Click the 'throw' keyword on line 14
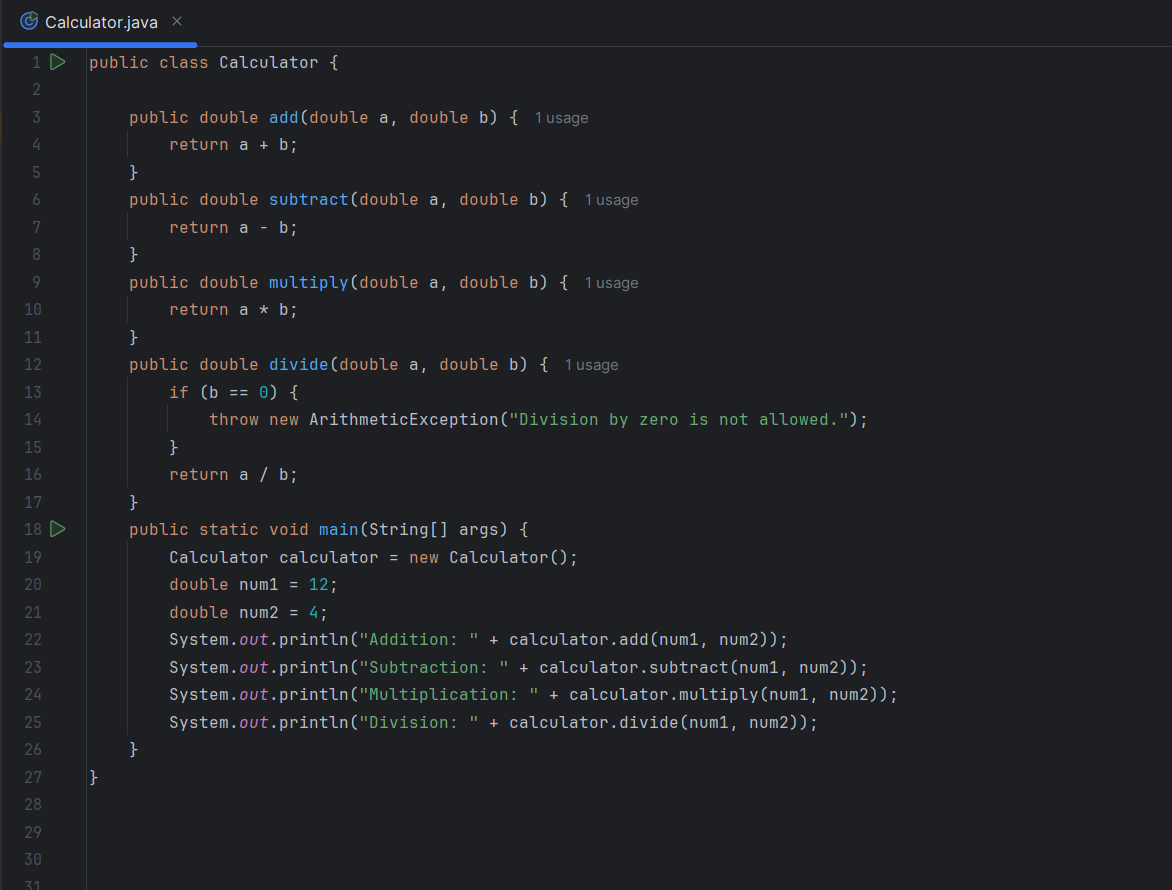 233,420
